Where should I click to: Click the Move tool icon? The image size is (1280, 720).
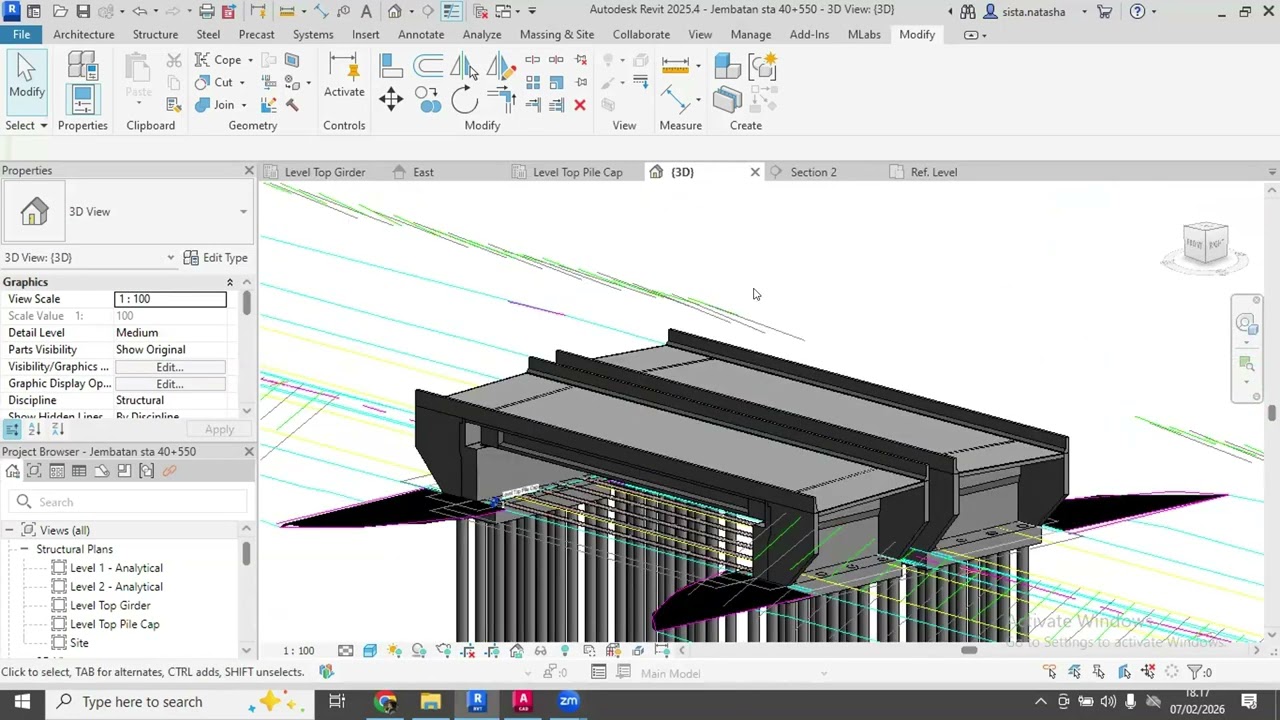click(391, 99)
